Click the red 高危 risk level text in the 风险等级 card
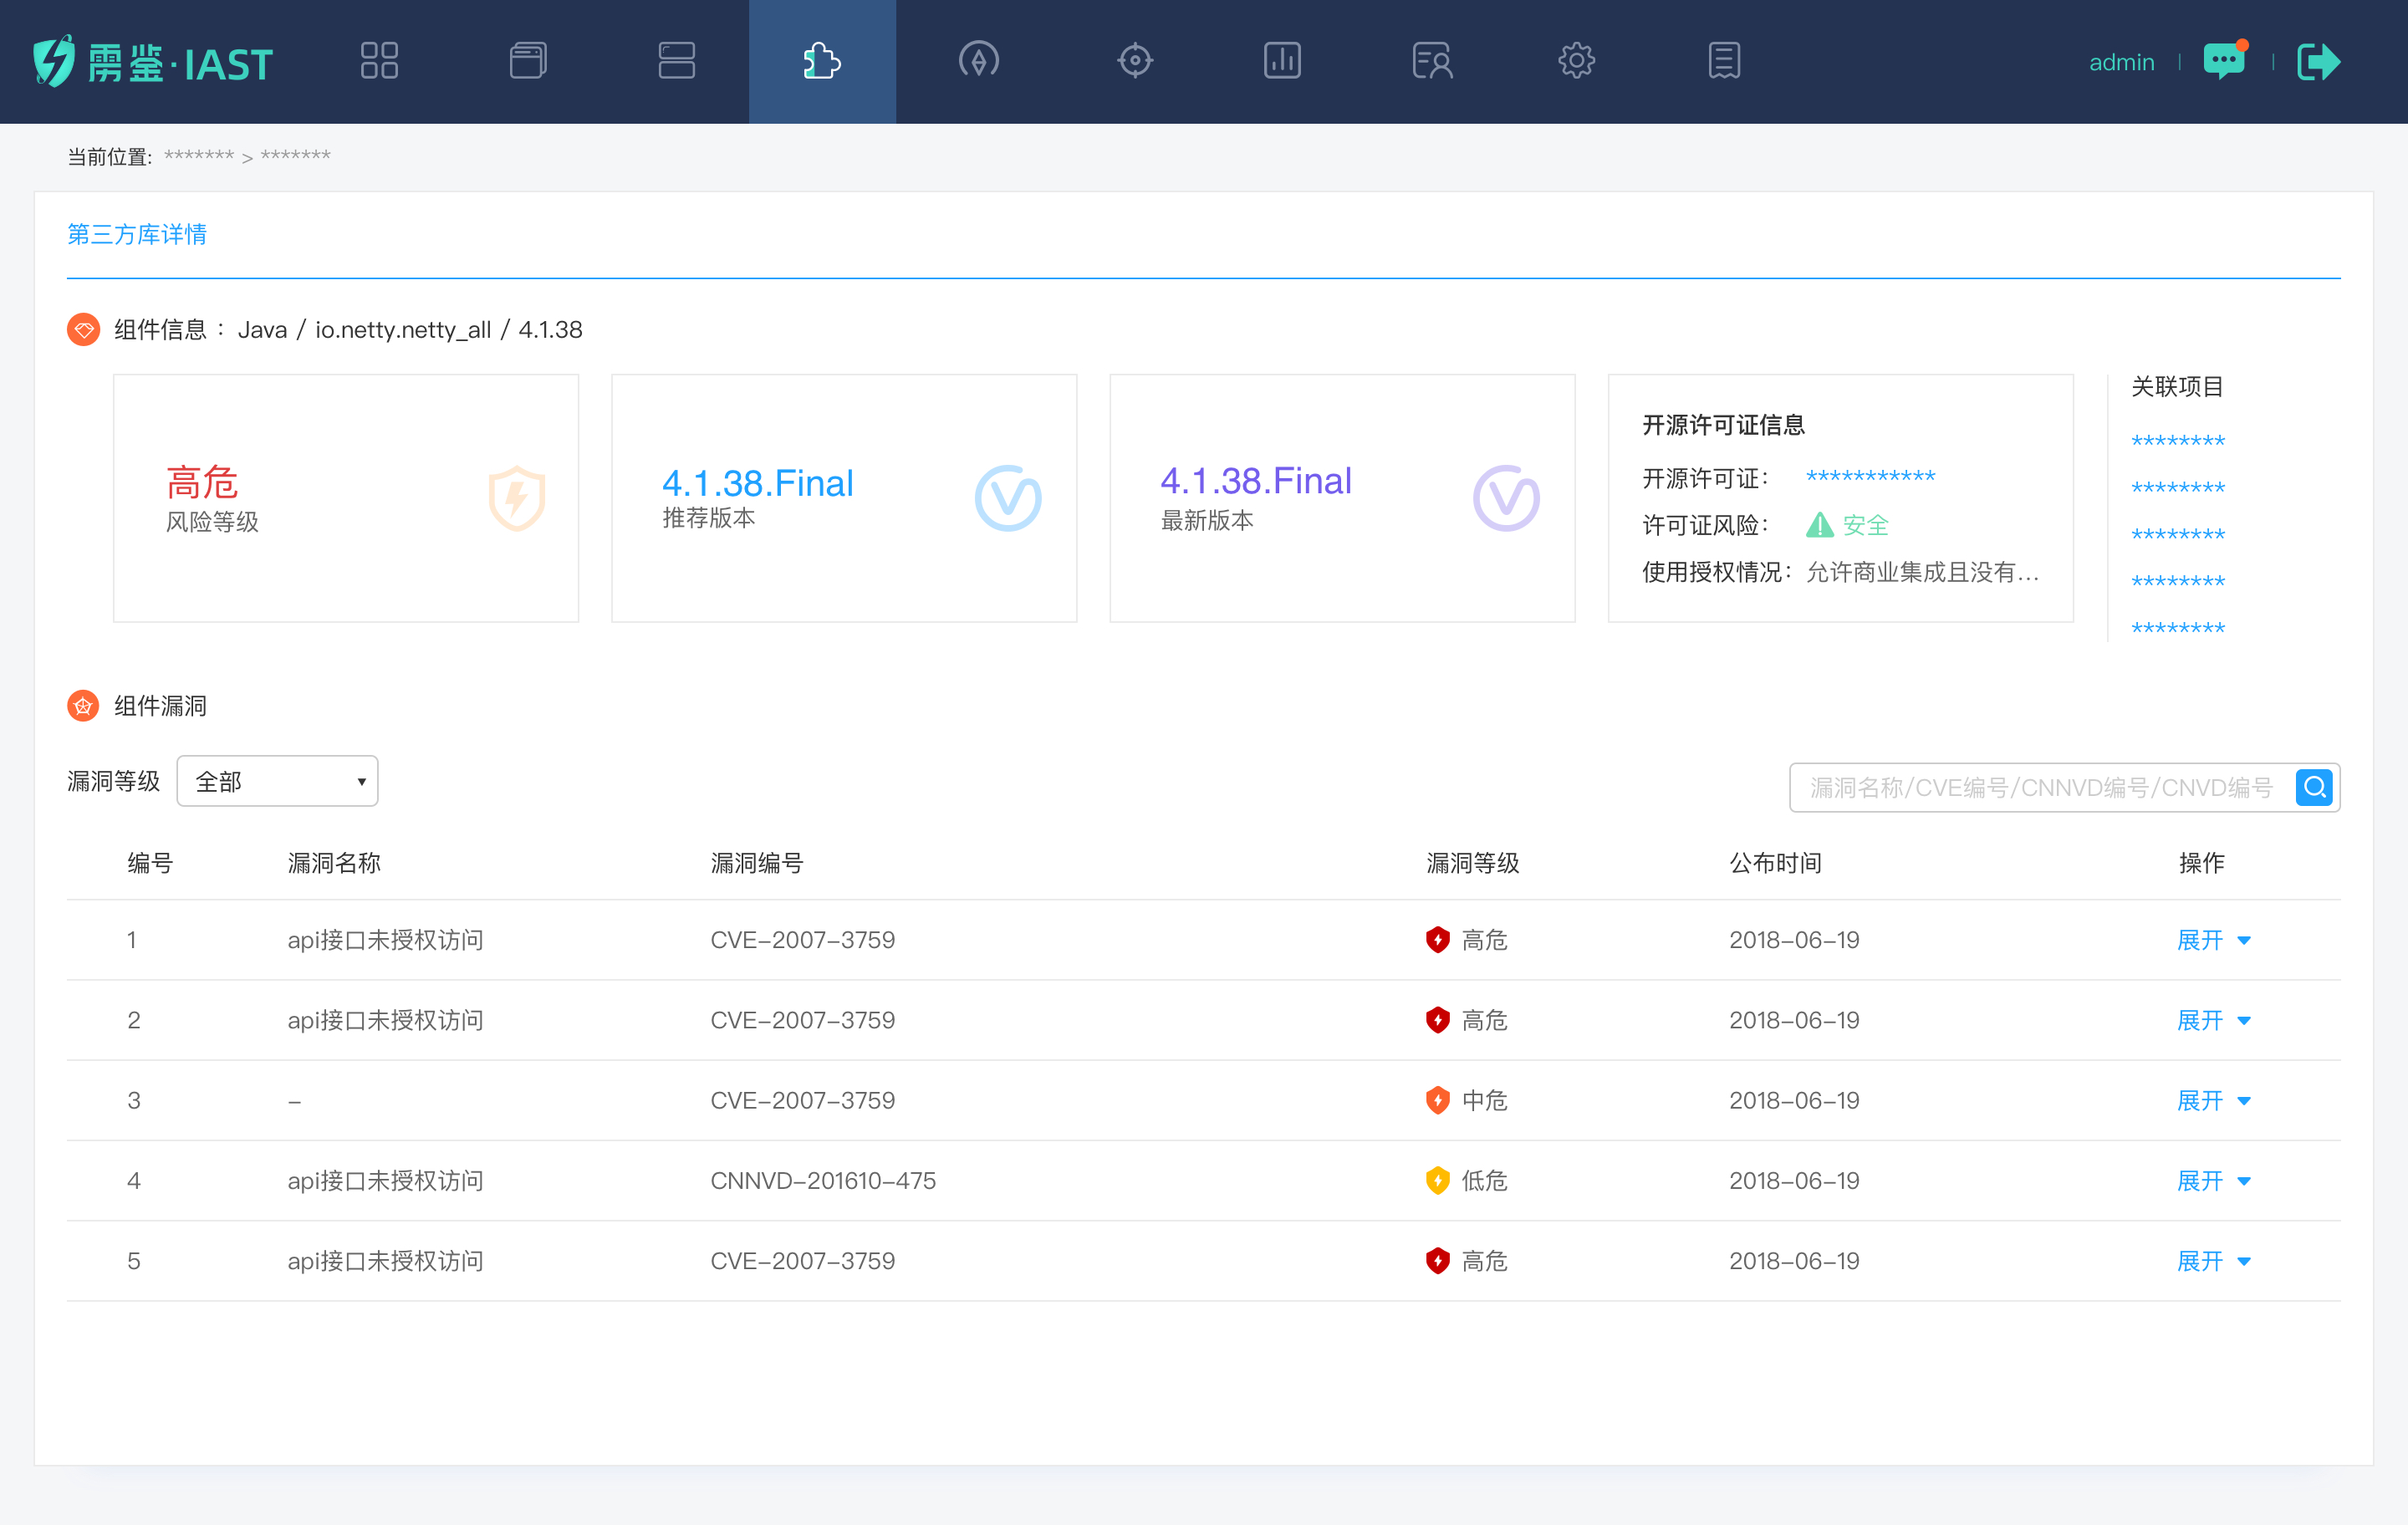2408x1525 pixels. [202, 482]
